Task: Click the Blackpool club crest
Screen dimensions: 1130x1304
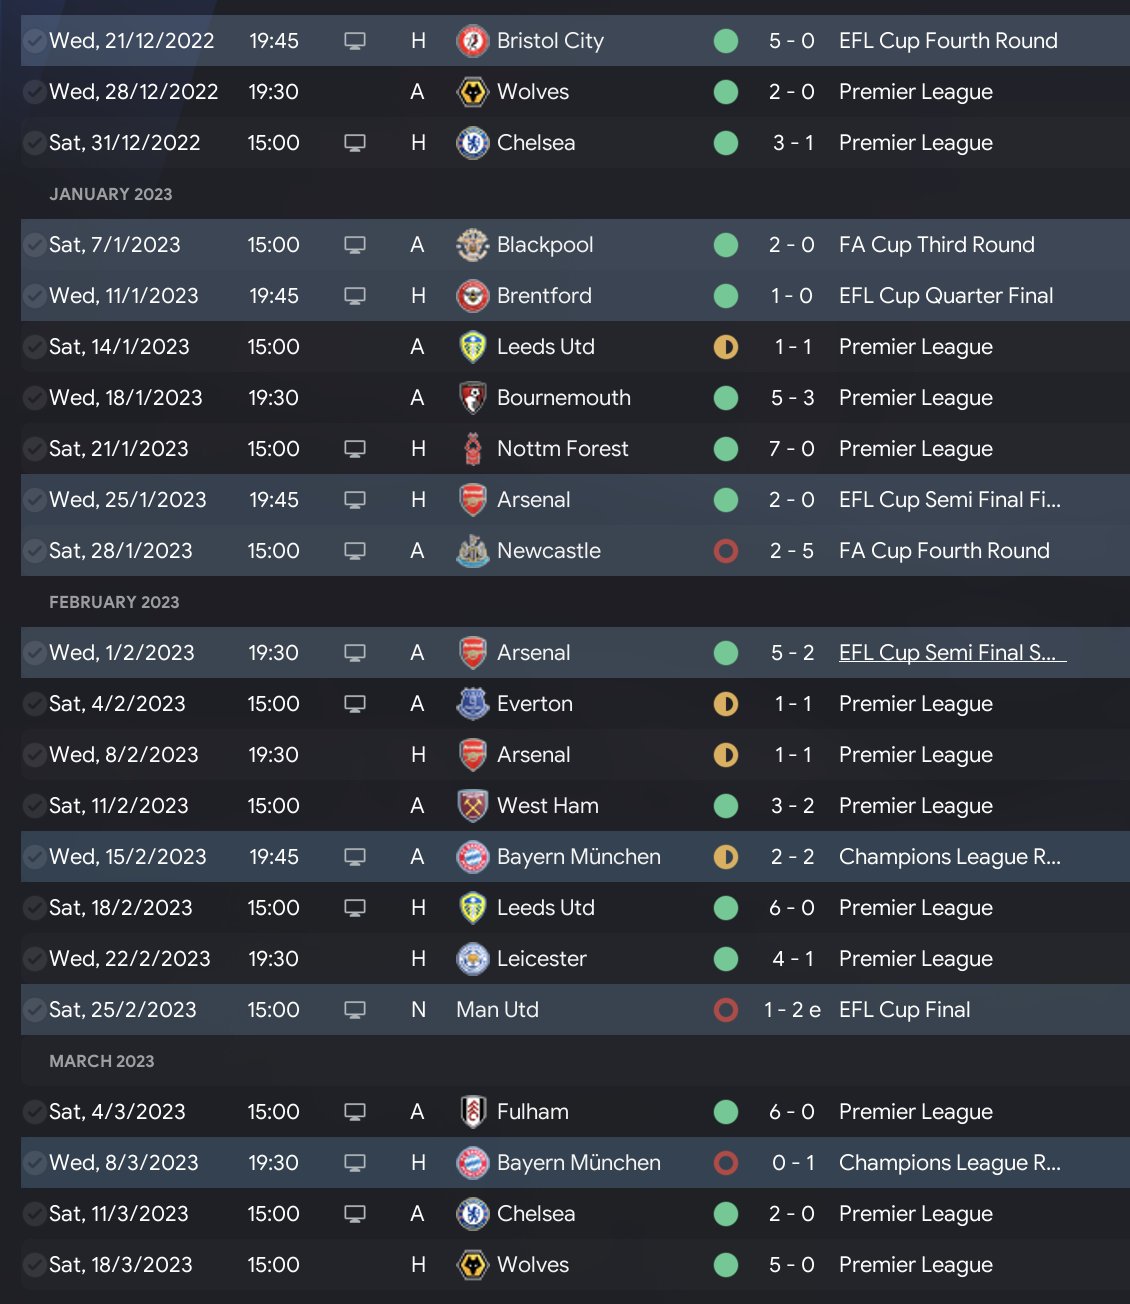Action: [472, 245]
